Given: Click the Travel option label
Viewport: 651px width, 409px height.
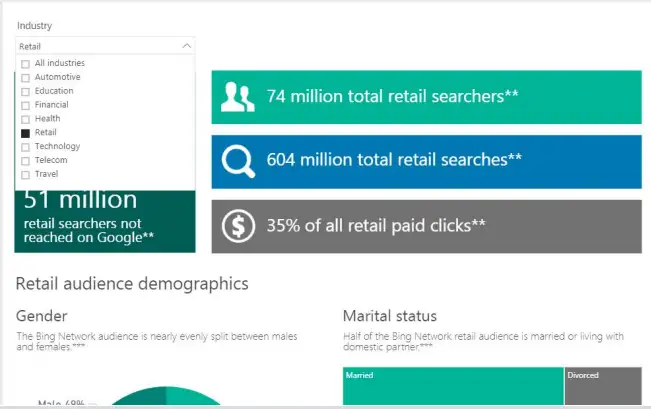Looking at the screenshot, I should click(x=46, y=174).
